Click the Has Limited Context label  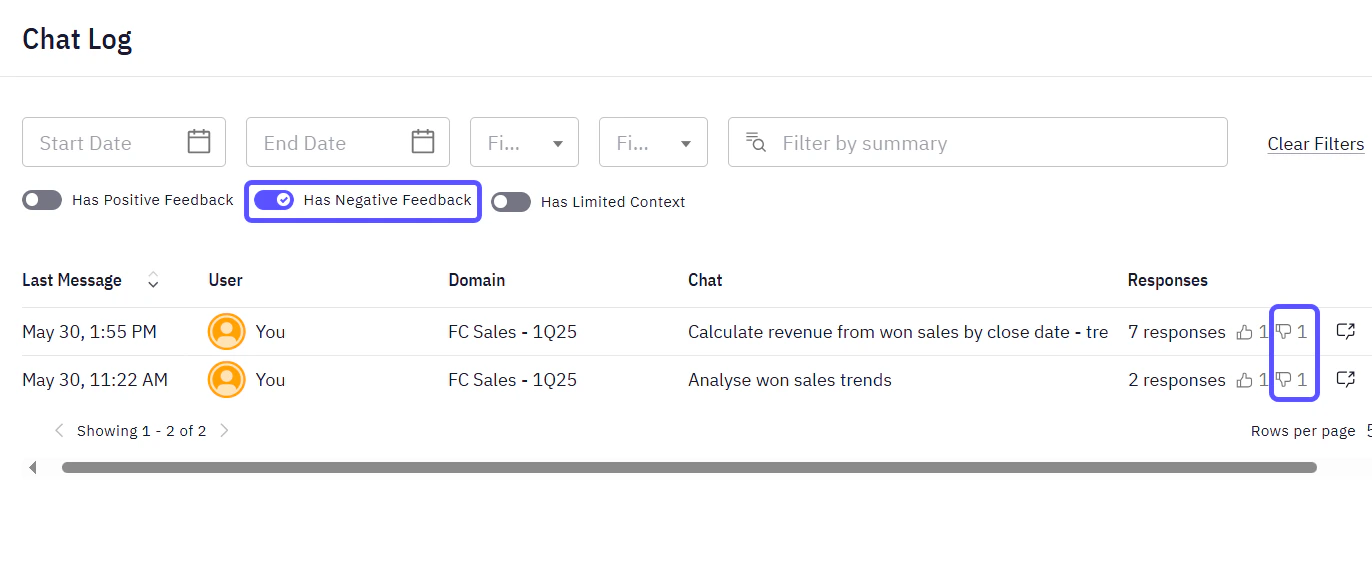613,202
